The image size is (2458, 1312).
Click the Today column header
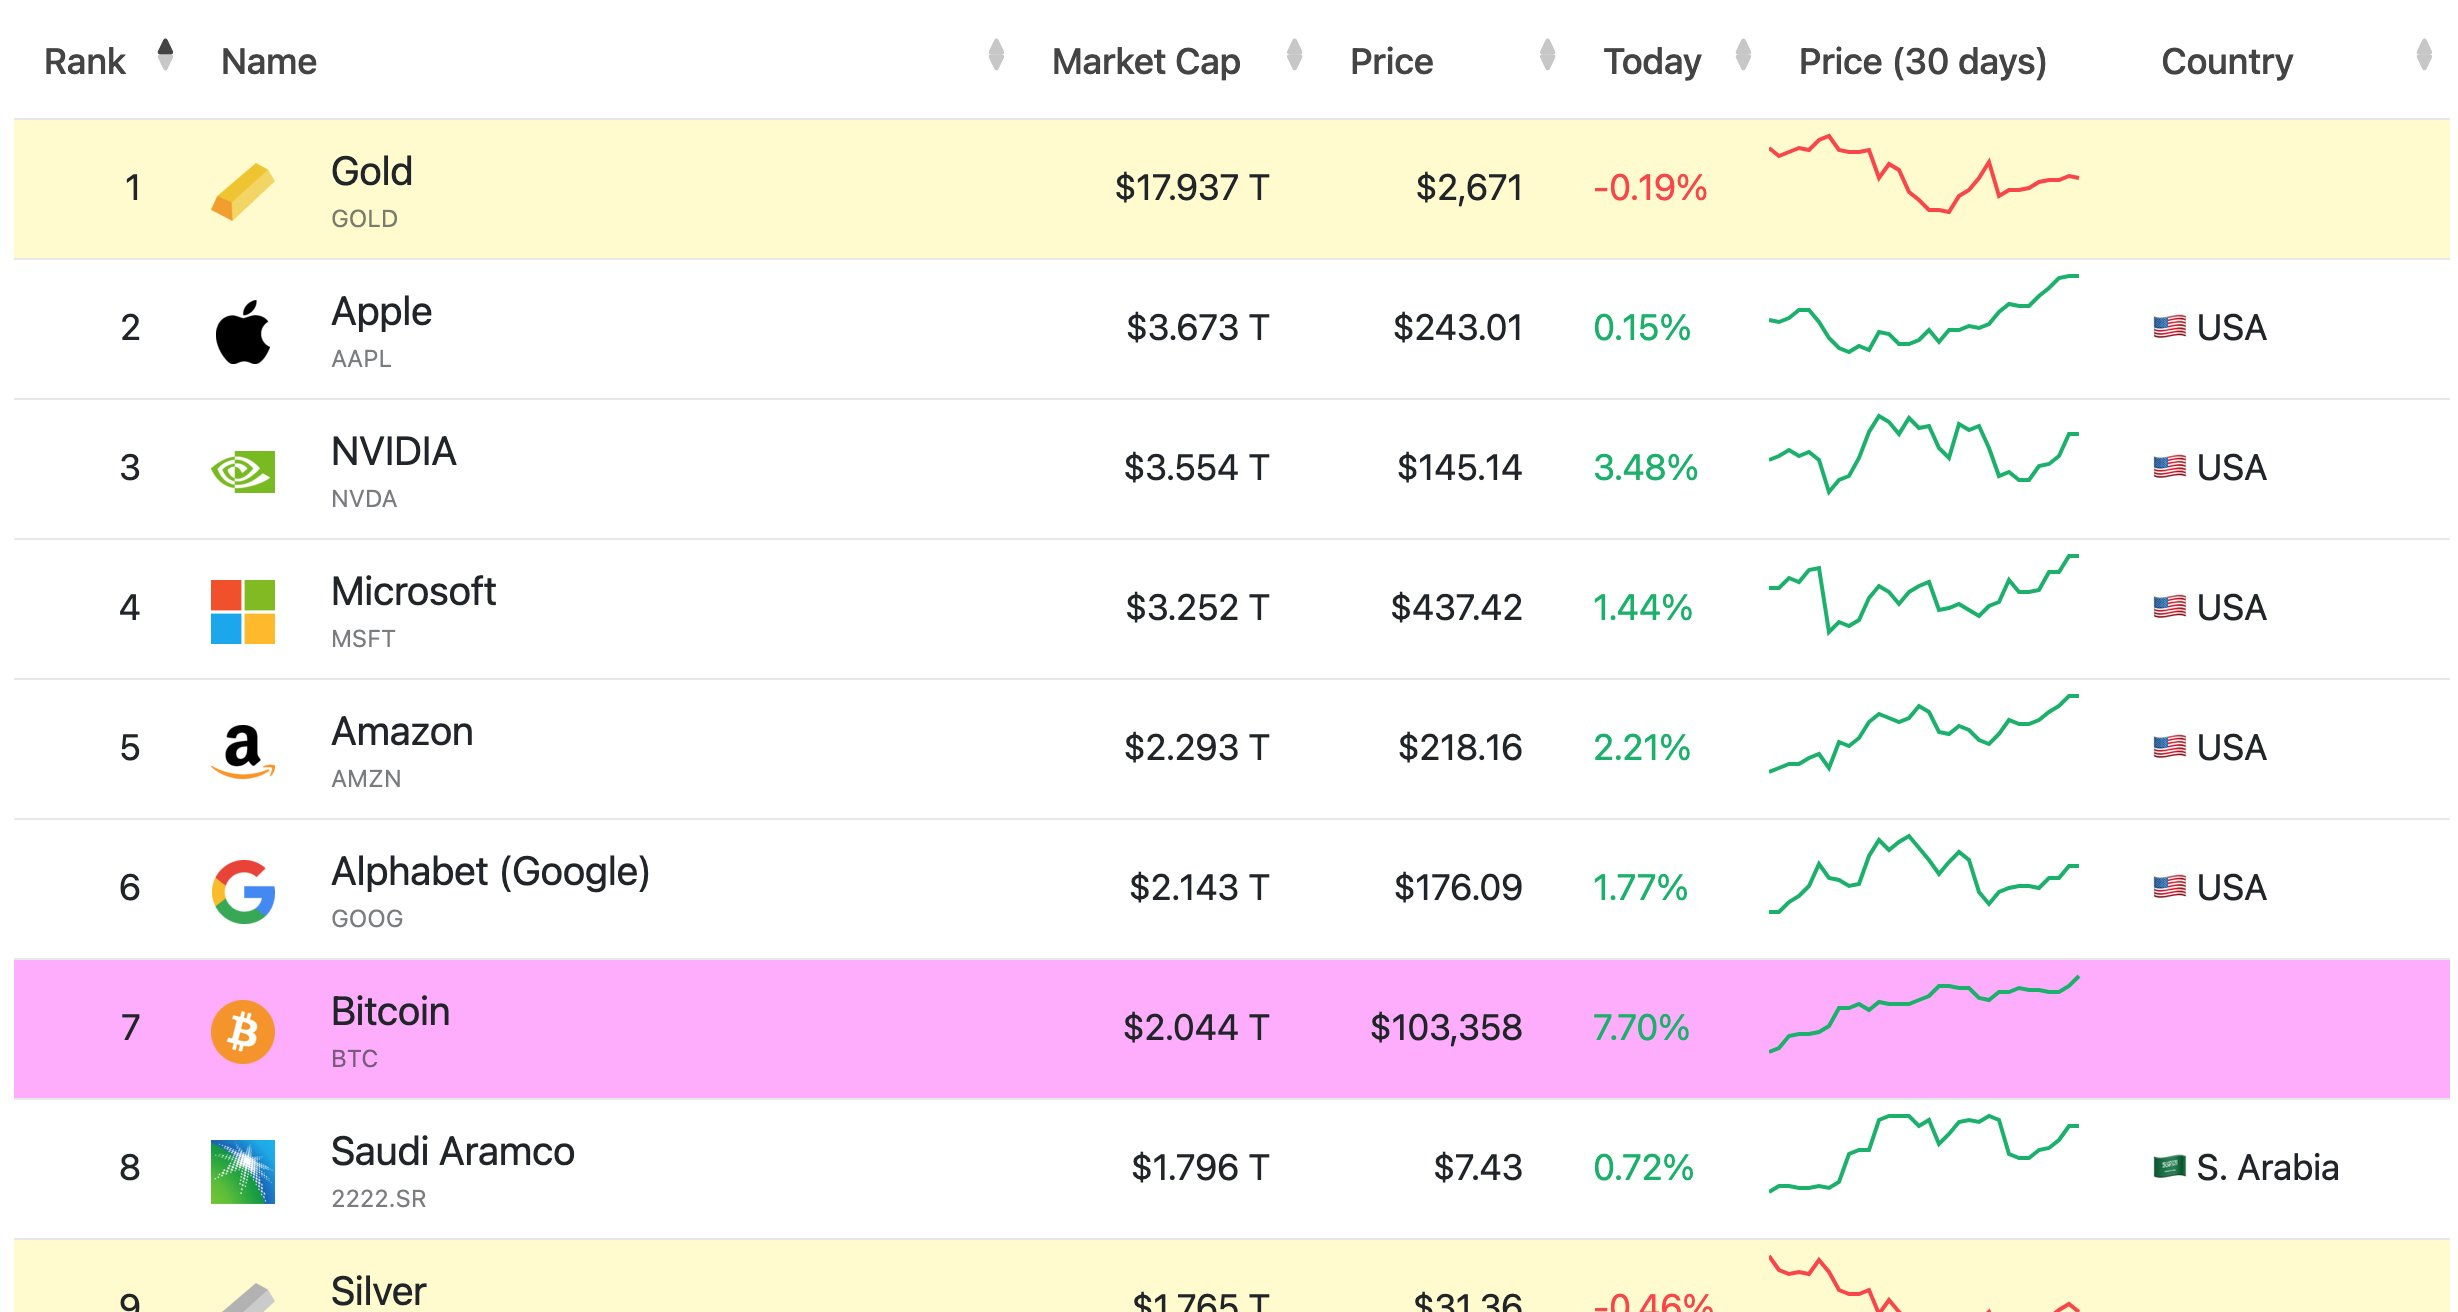coord(1653,62)
